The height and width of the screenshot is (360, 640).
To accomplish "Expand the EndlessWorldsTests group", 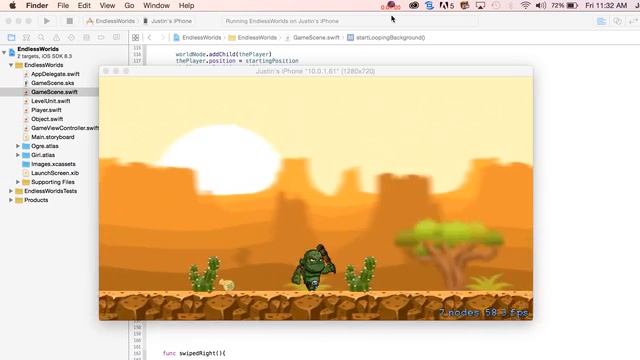I will pyautogui.click(x=11, y=191).
